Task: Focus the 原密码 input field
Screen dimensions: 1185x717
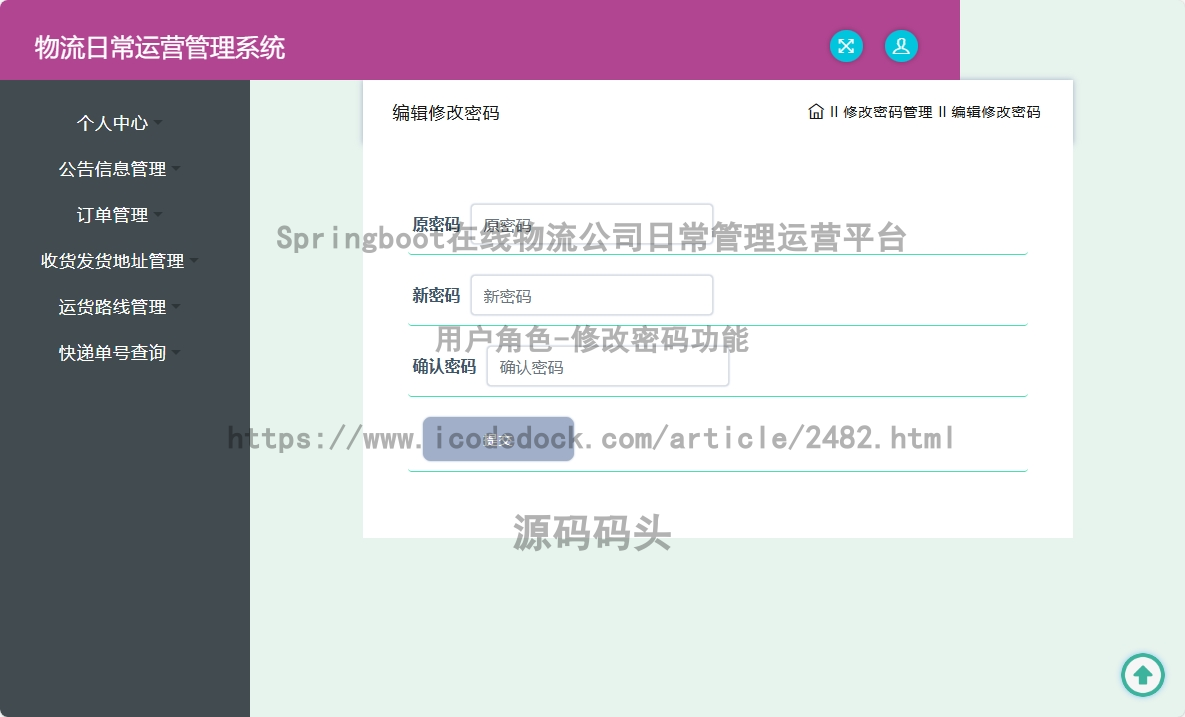Action: click(592, 224)
